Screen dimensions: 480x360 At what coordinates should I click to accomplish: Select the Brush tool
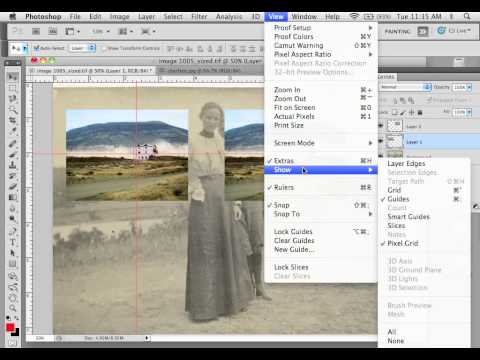click(13, 154)
